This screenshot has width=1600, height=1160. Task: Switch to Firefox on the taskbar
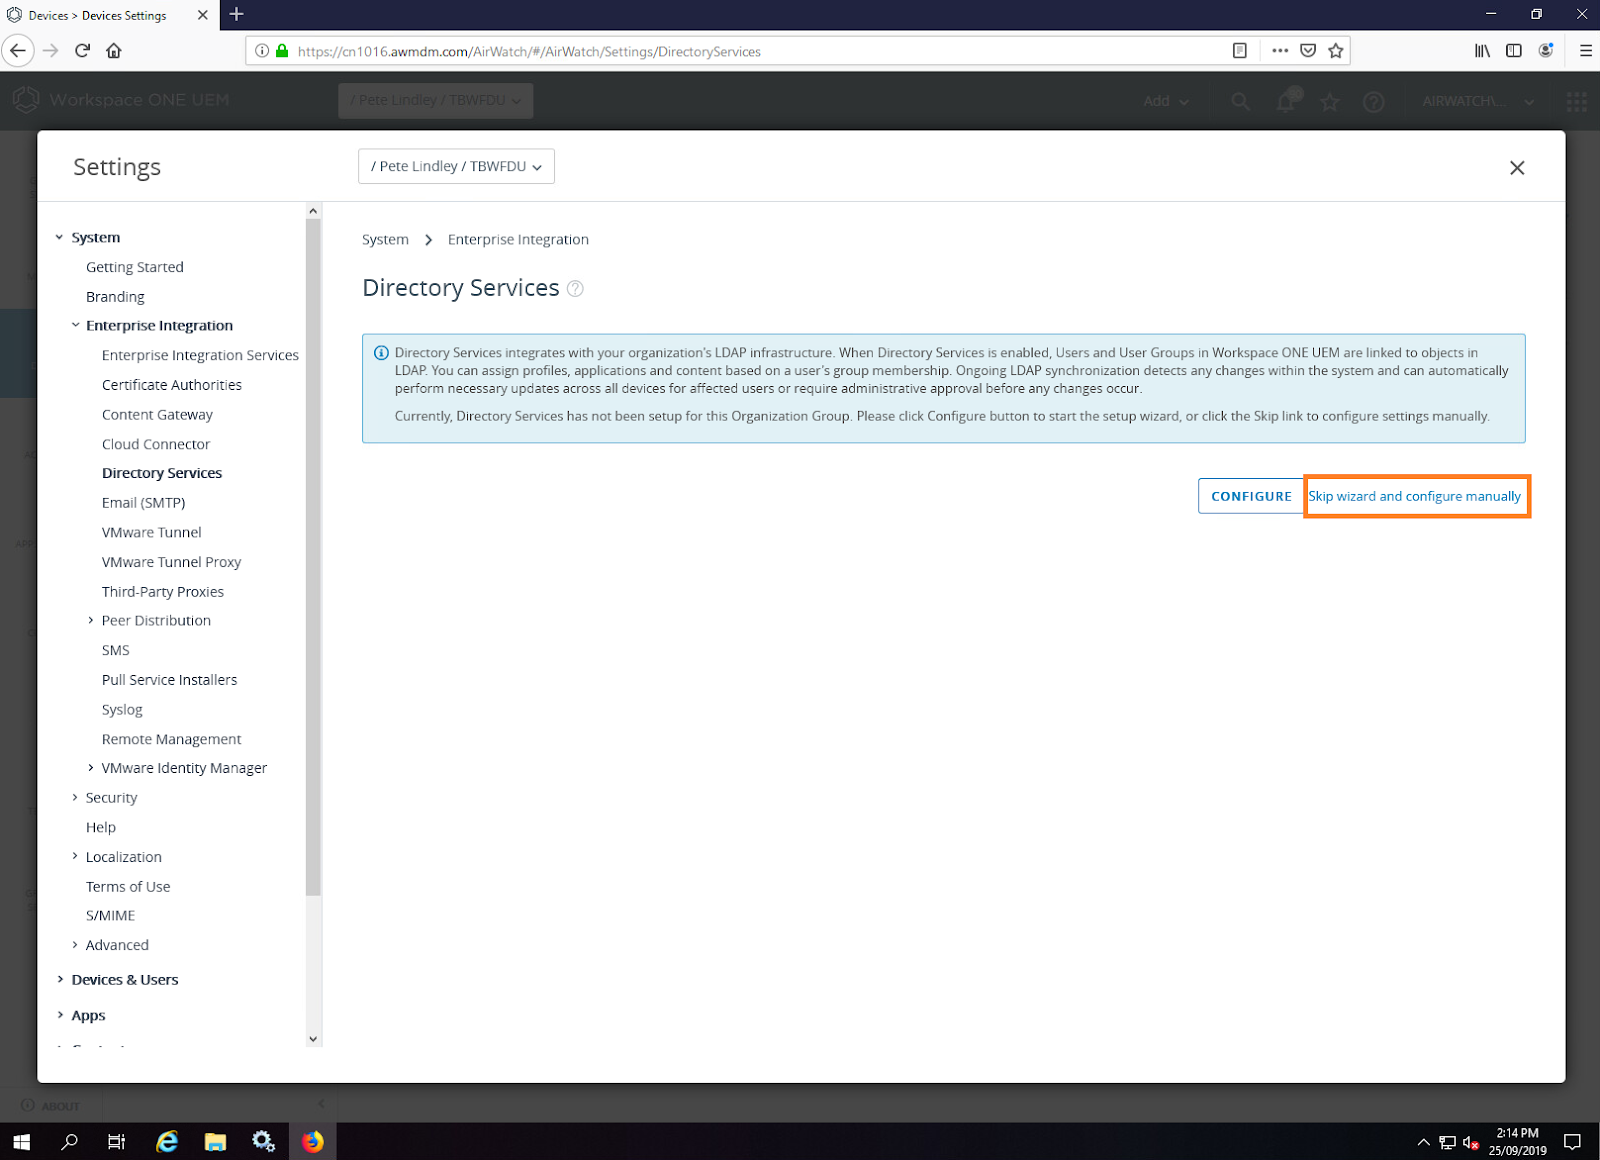click(x=313, y=1141)
